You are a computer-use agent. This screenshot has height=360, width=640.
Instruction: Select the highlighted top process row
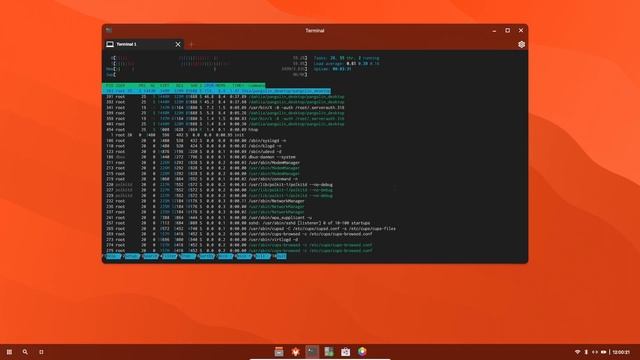[216, 91]
